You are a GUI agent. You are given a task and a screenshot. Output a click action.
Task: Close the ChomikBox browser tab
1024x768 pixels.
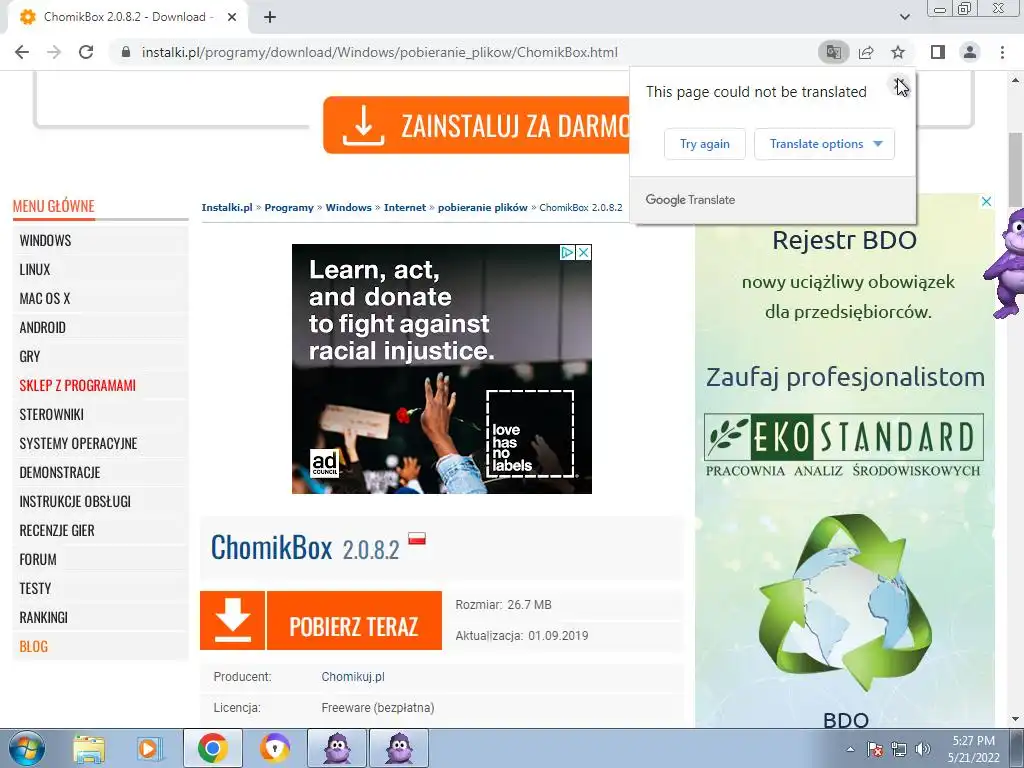(x=232, y=17)
